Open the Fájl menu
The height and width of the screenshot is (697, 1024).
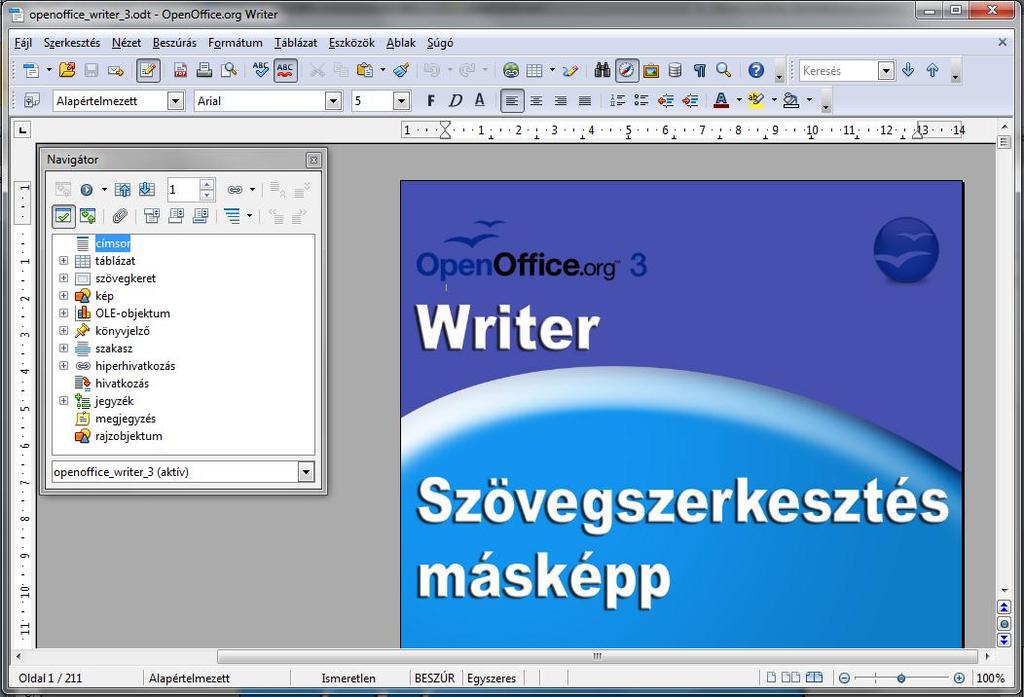point(23,43)
